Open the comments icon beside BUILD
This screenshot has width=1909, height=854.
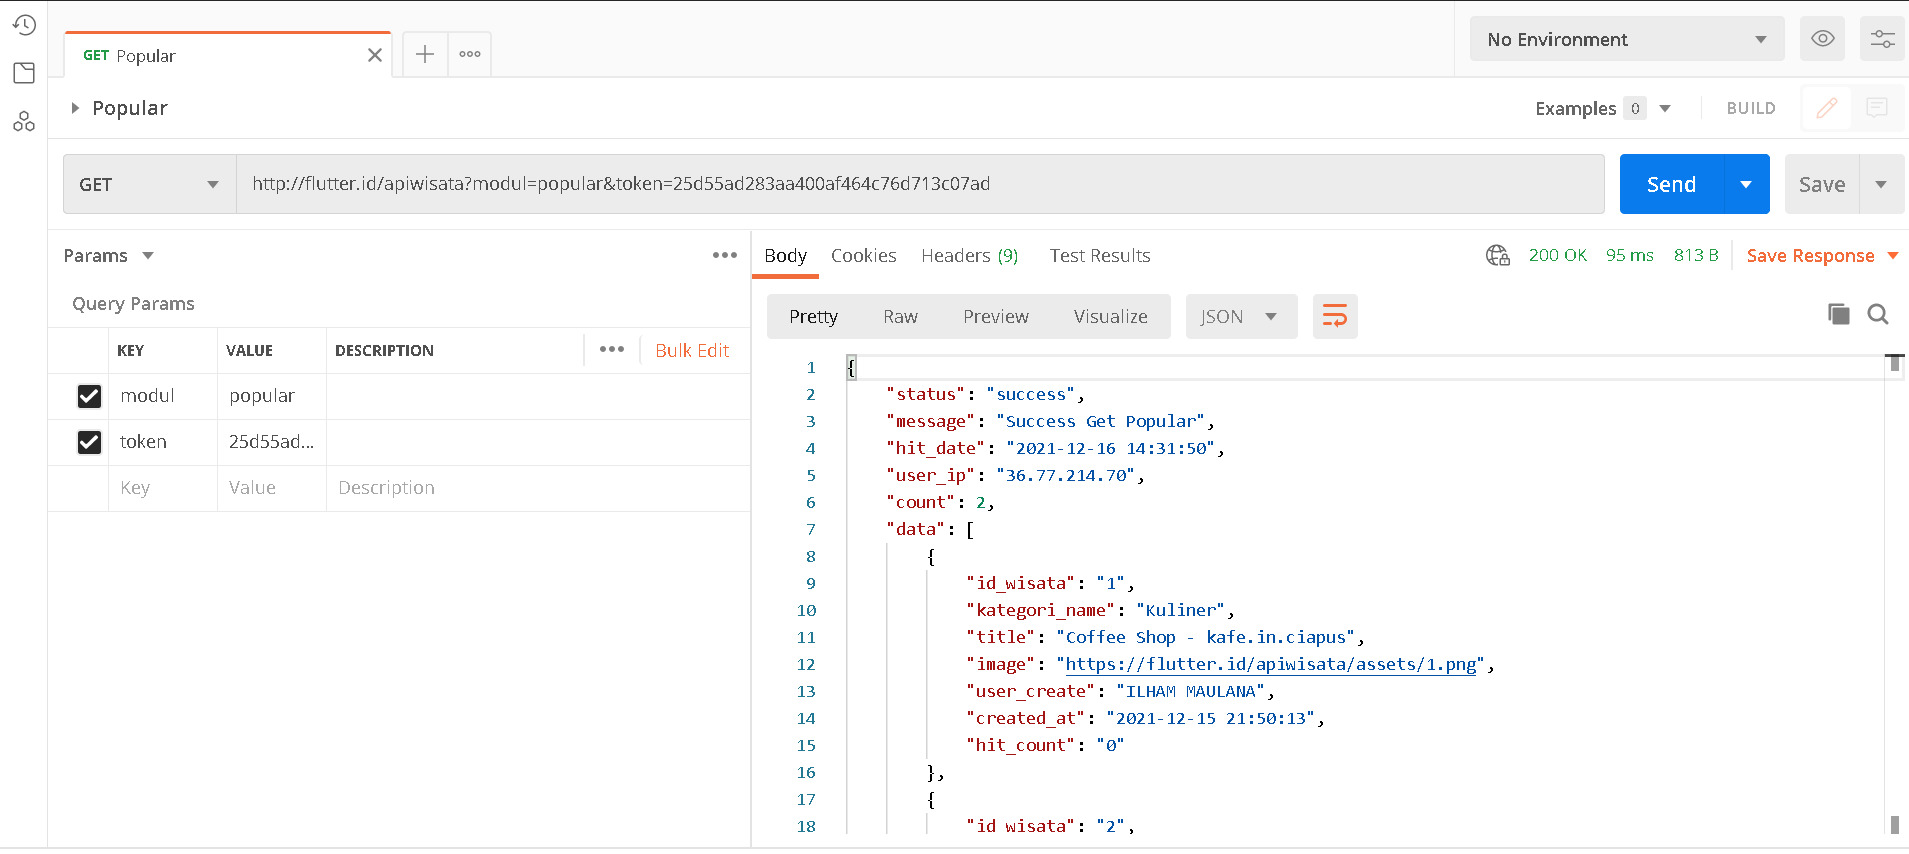click(1877, 108)
